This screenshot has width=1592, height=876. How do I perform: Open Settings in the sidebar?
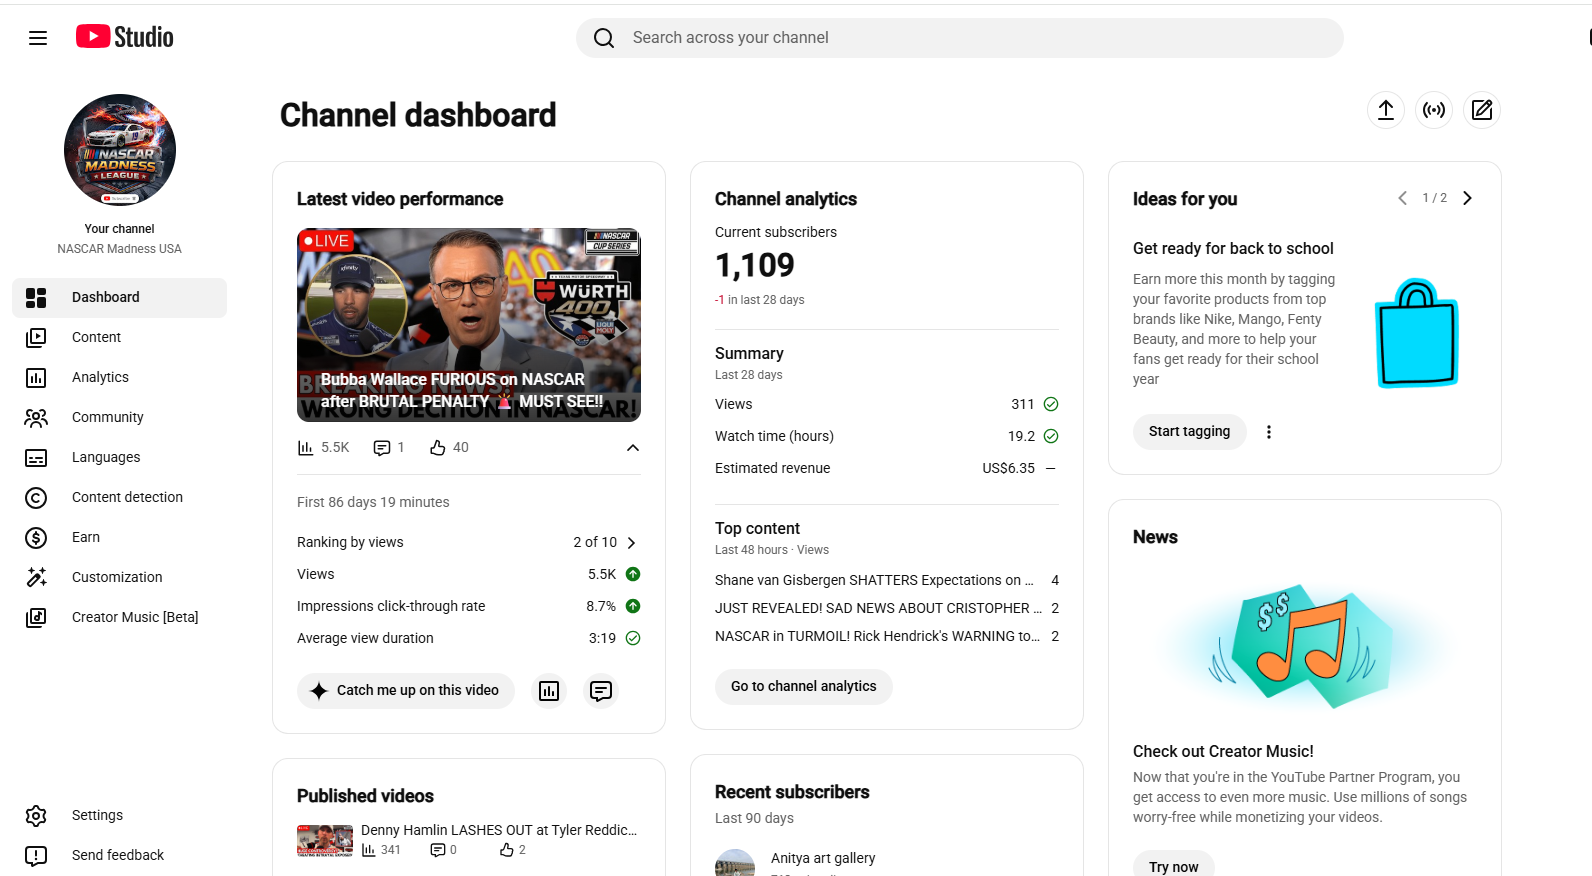pyautogui.click(x=120, y=816)
